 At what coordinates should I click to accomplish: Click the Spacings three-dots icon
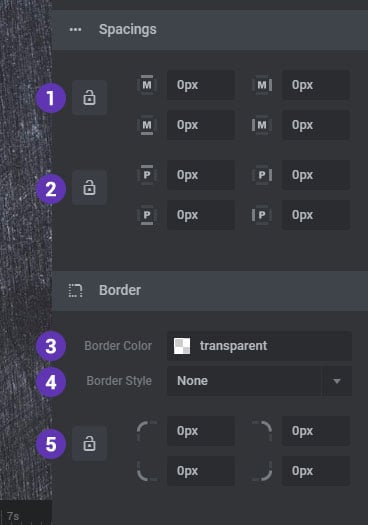pos(75,30)
